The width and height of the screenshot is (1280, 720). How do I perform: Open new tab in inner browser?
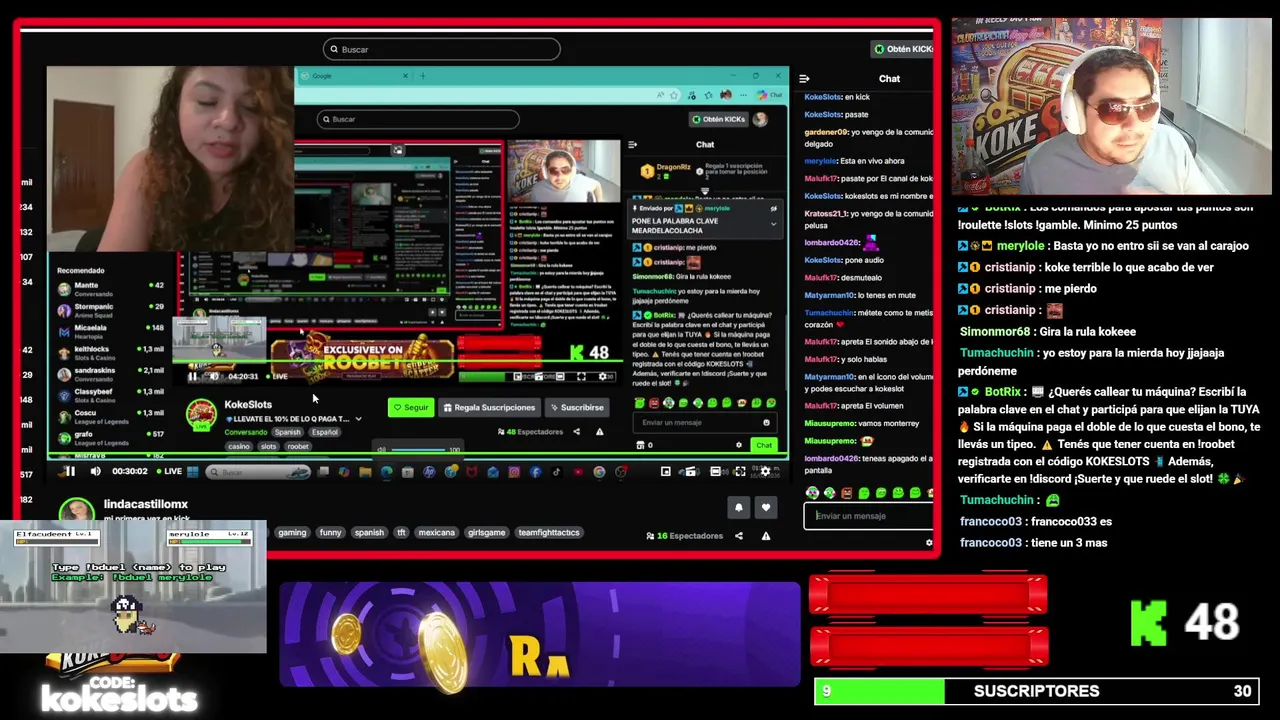coord(423,76)
